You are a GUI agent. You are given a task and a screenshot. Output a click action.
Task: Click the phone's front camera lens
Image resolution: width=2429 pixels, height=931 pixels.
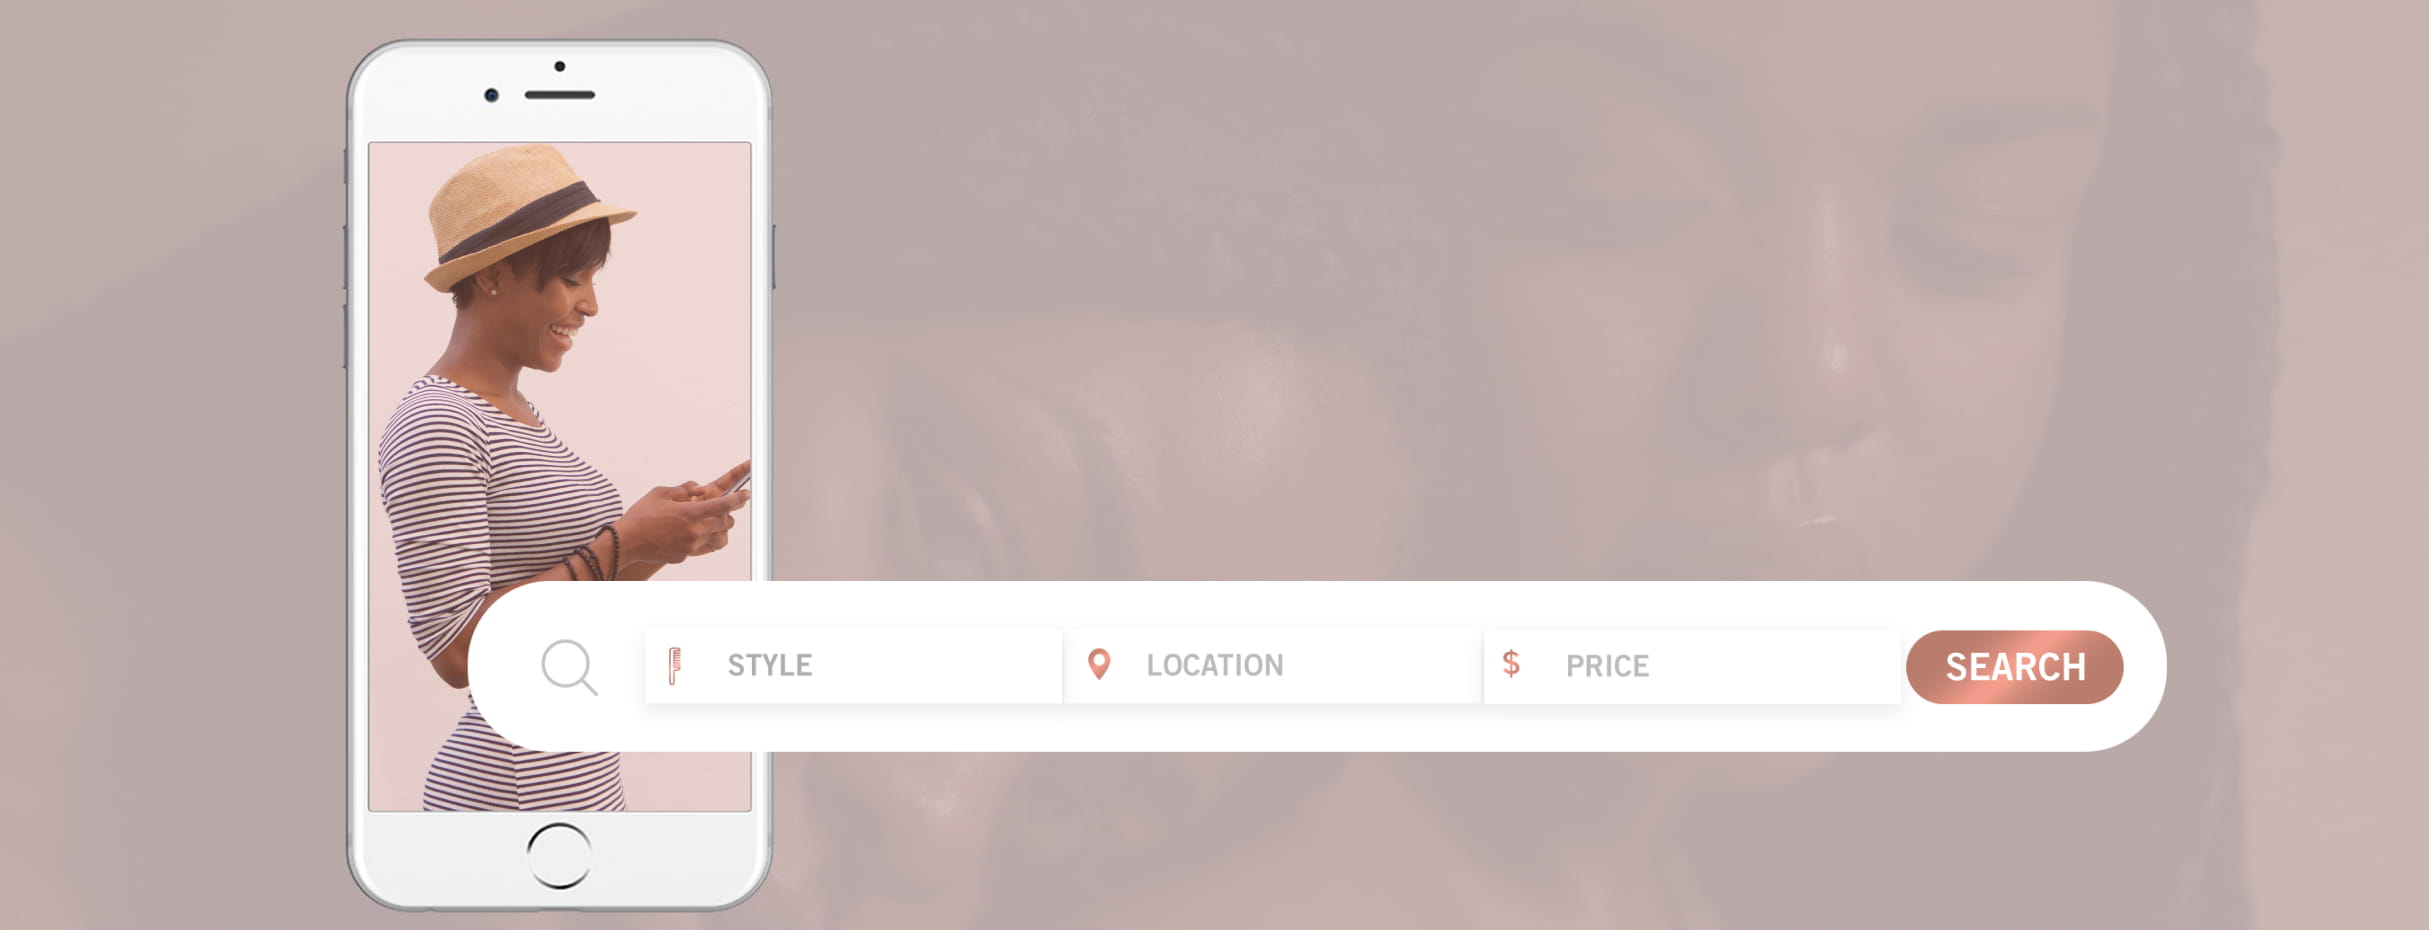point(491,95)
